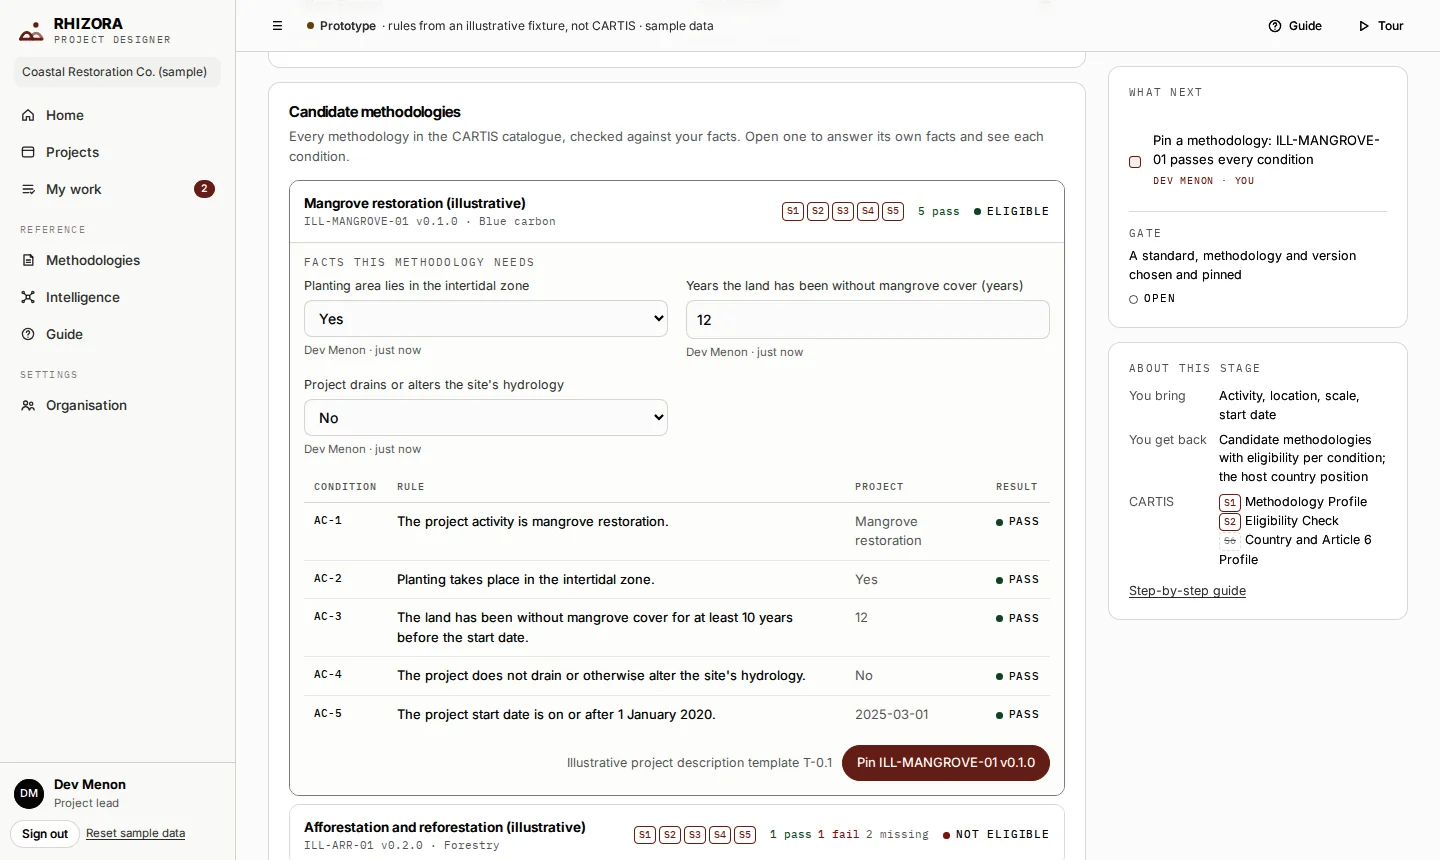Expand the Afforestation and reforestation card
Viewport: 1440px width, 860px height.
677,833
